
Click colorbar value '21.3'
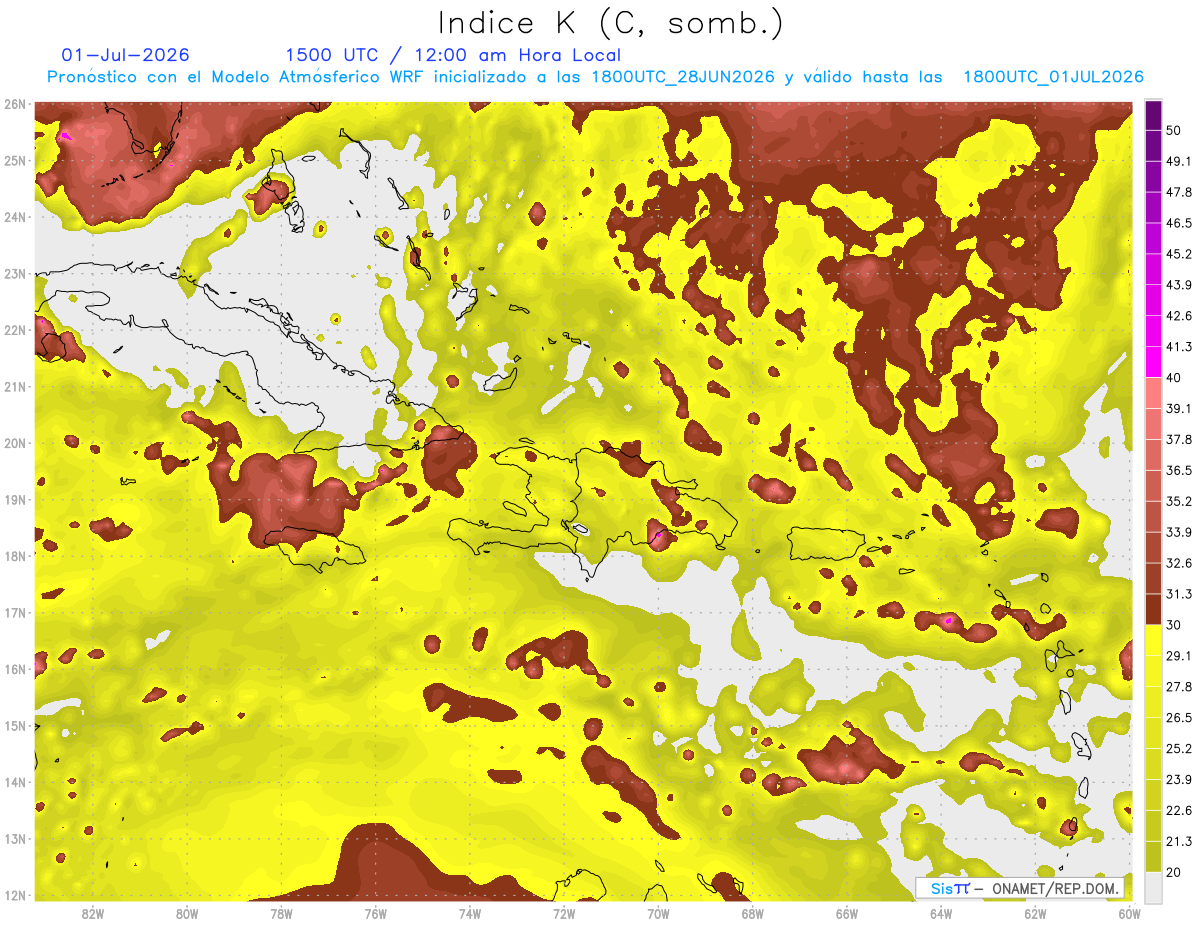point(1179,842)
